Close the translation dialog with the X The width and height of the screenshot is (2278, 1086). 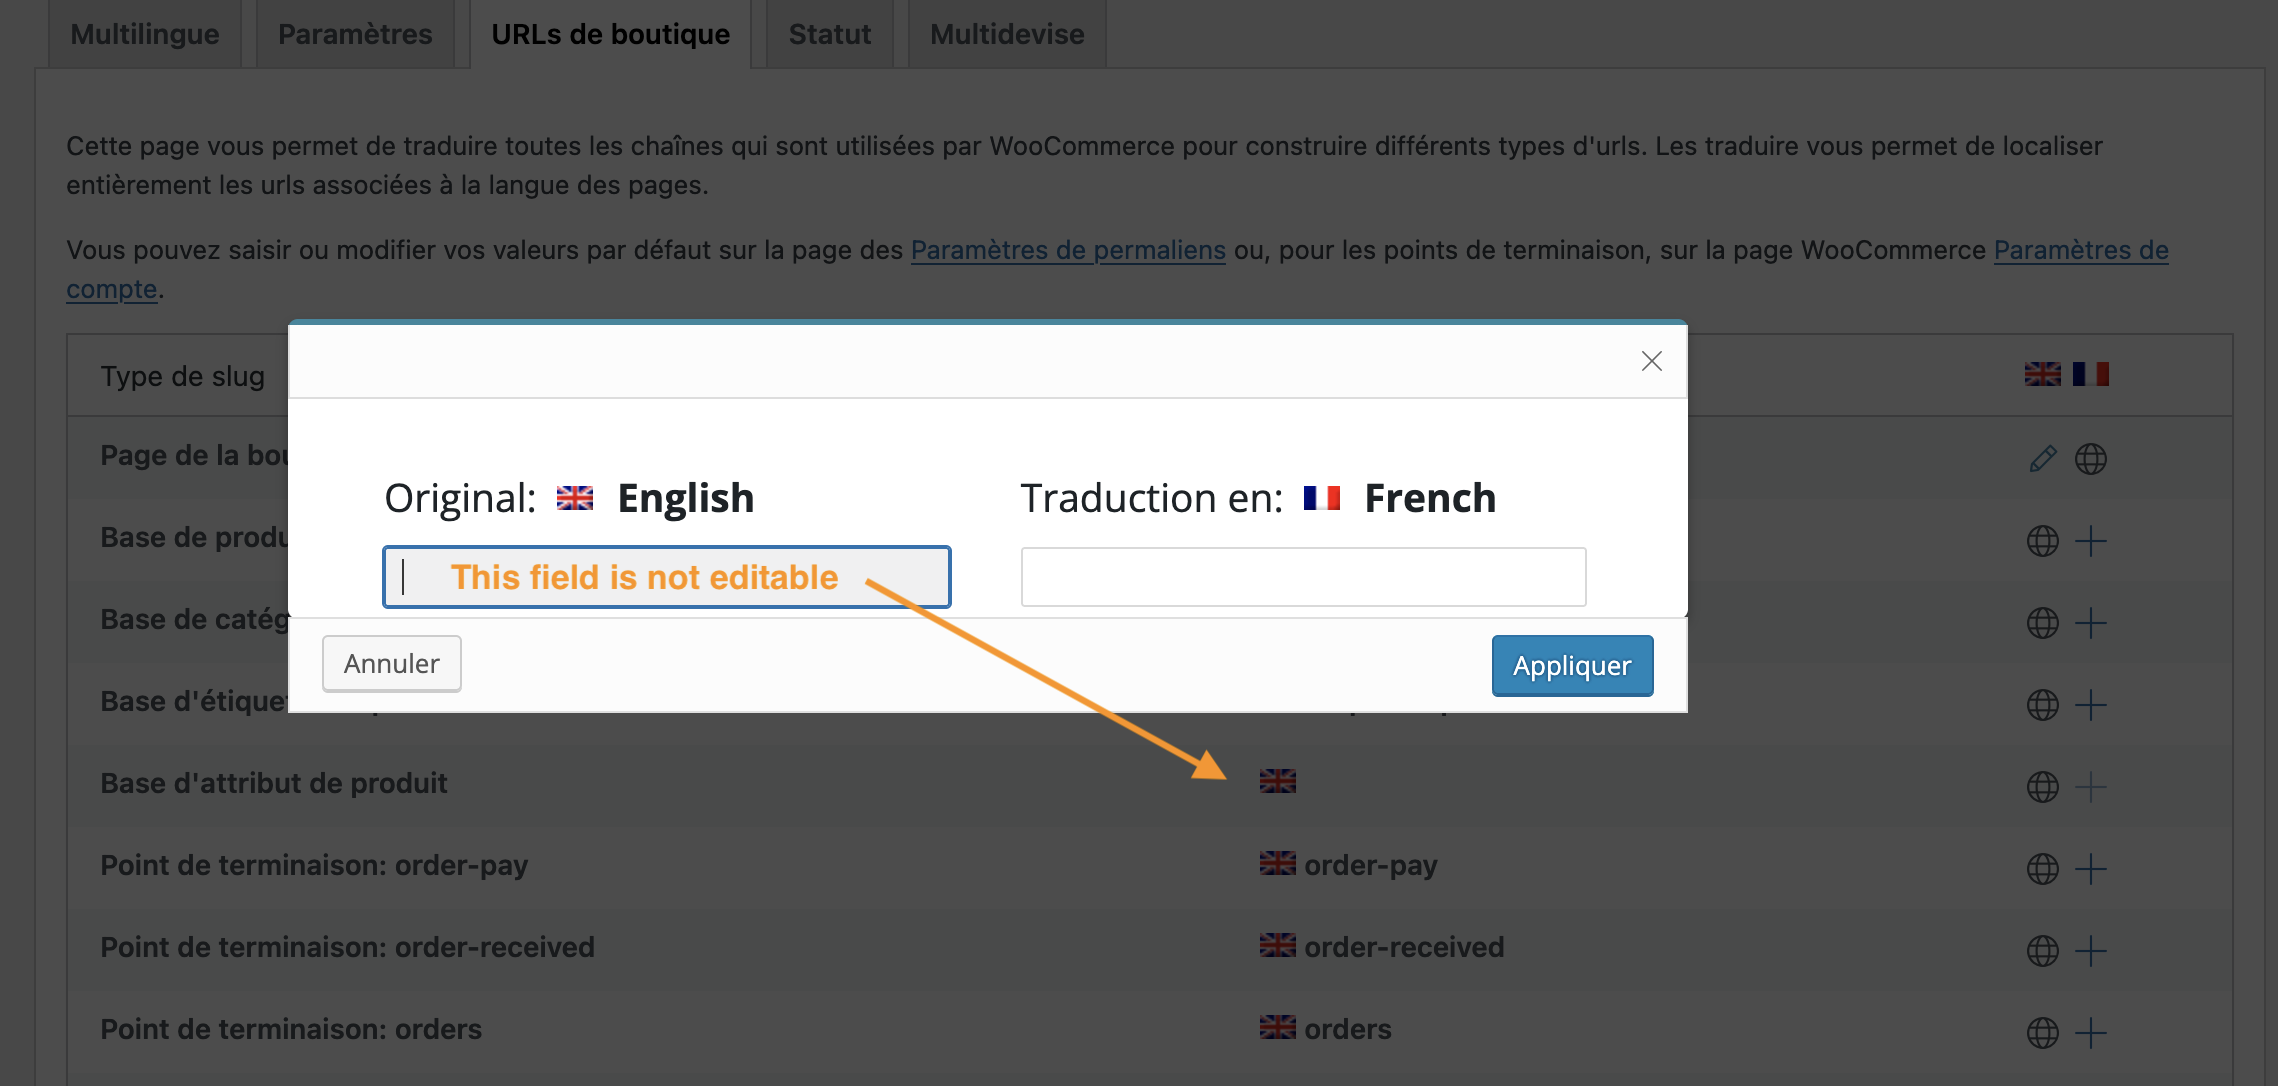pyautogui.click(x=1651, y=361)
